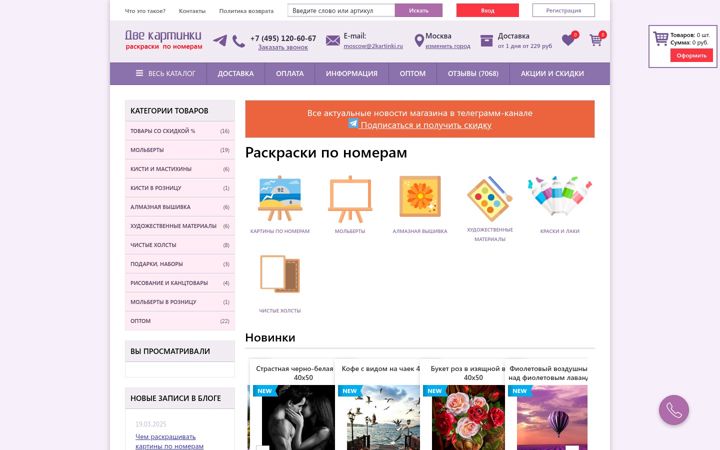This screenshot has height=450, width=720.
Task: Open the Telegram icon in header
Action: click(x=220, y=40)
